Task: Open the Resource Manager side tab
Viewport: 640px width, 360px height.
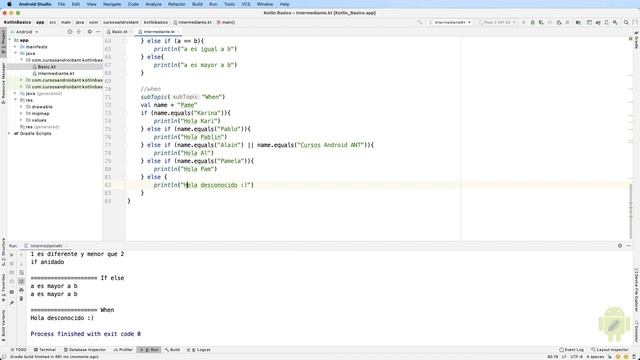Action: tap(3, 83)
